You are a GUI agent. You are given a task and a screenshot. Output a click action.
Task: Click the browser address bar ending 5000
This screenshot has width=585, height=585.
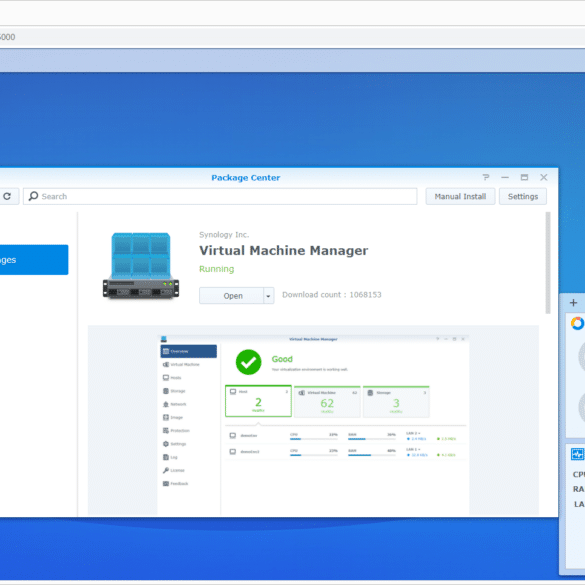pos(292,37)
